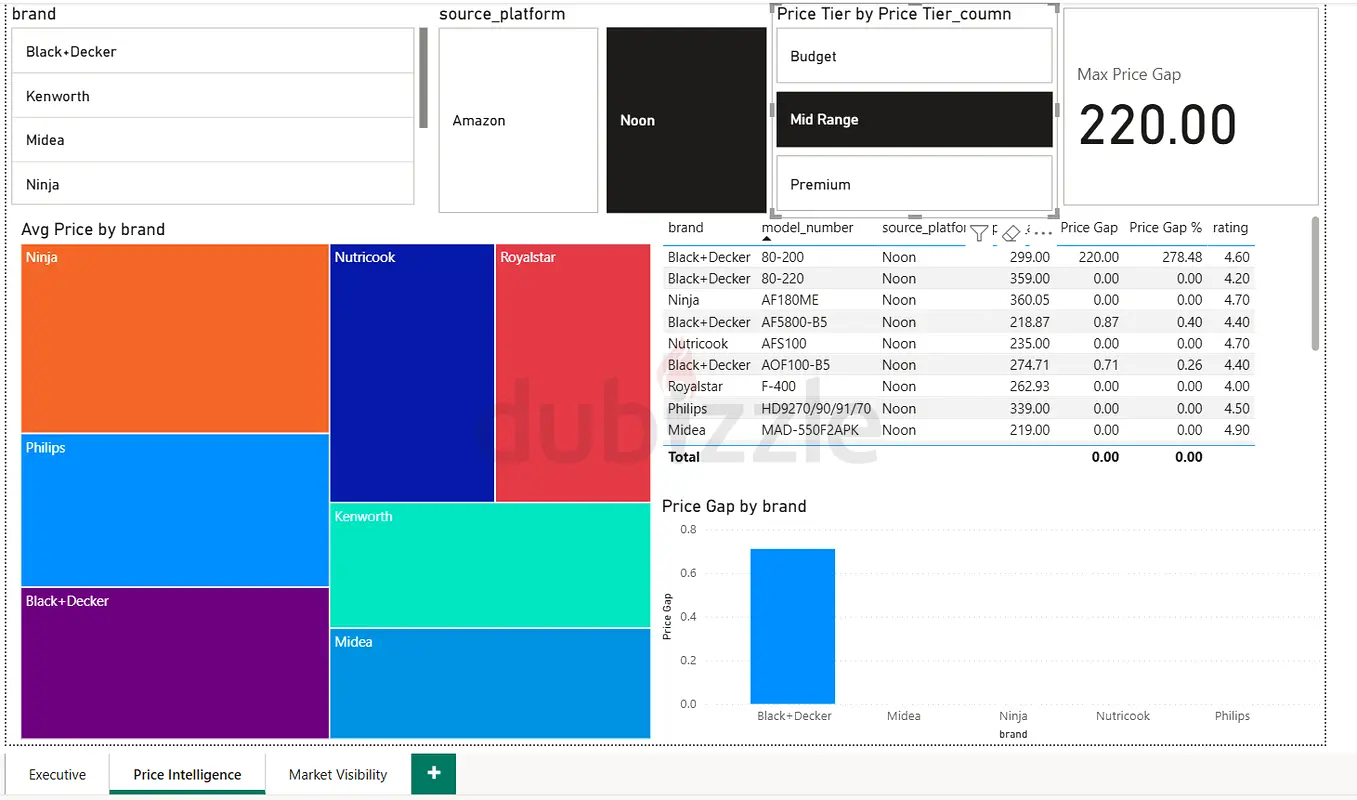Sort table by the brand column header
Screen dimensions: 1357x800
pos(686,228)
